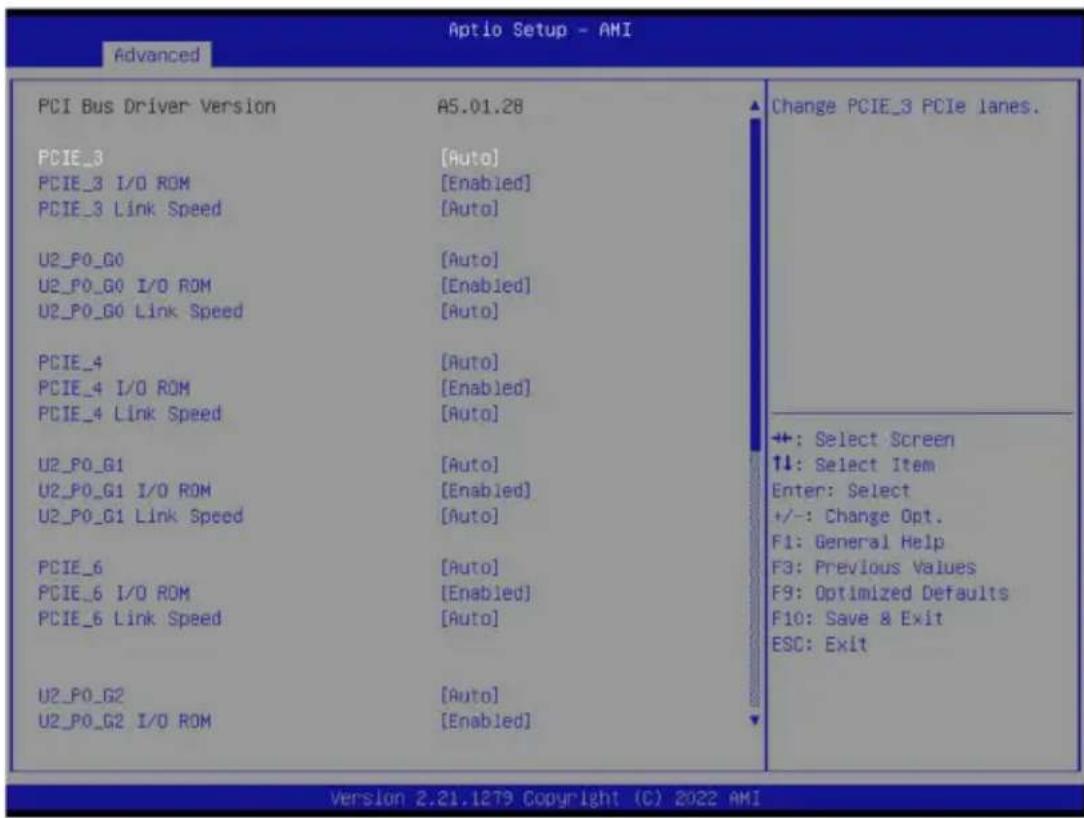The image size is (1084, 818).
Task: Open PCIE_4 Link Speed [Auto] value
Action: (469, 414)
